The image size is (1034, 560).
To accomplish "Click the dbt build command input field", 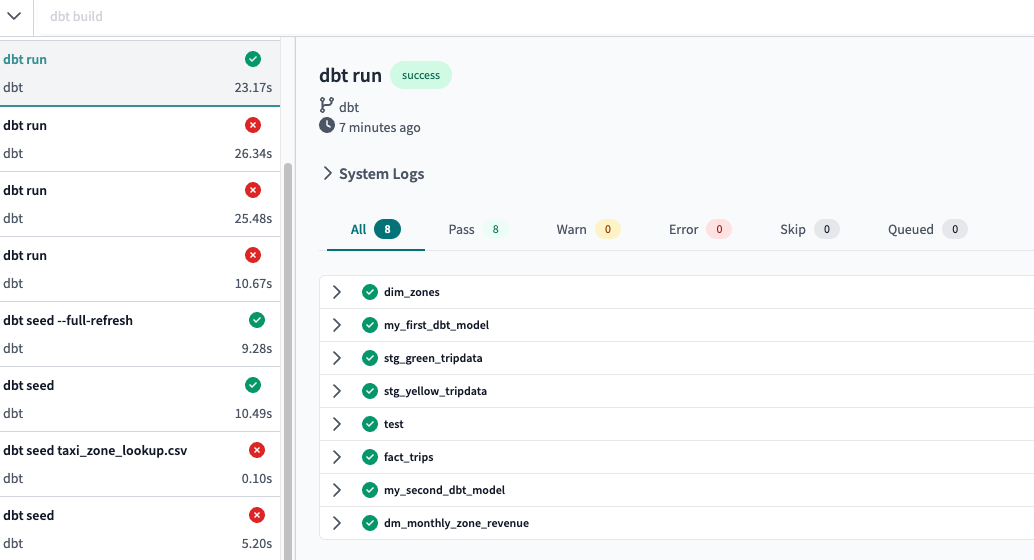I will point(534,16).
